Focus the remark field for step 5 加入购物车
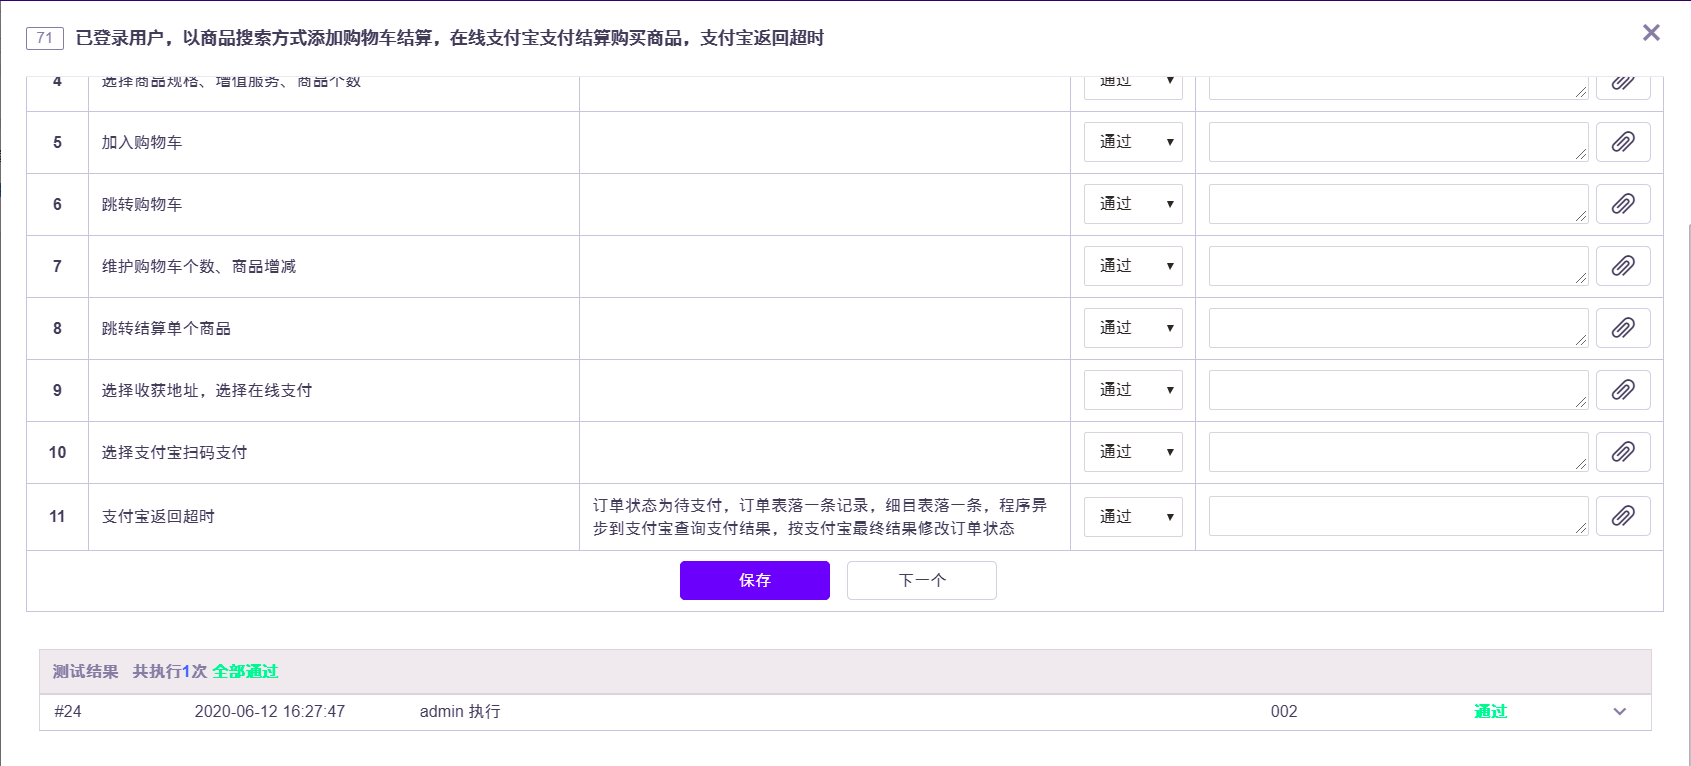This screenshot has height=766, width=1691. click(x=1398, y=142)
